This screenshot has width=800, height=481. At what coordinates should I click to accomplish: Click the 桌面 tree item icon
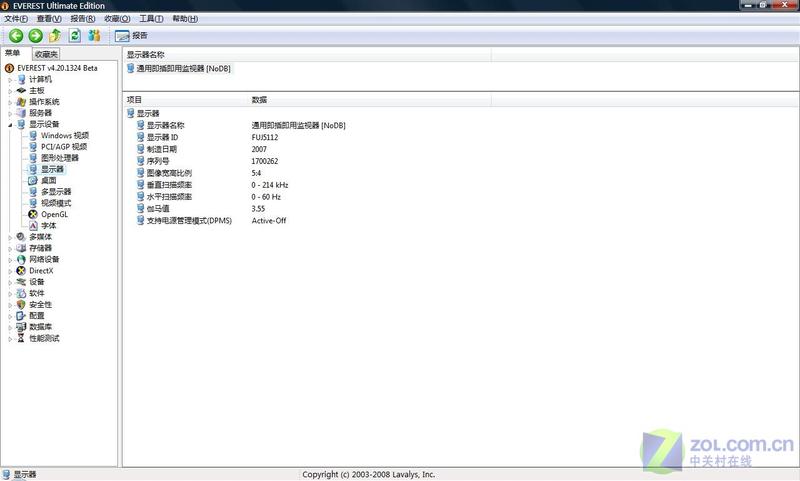point(33,181)
